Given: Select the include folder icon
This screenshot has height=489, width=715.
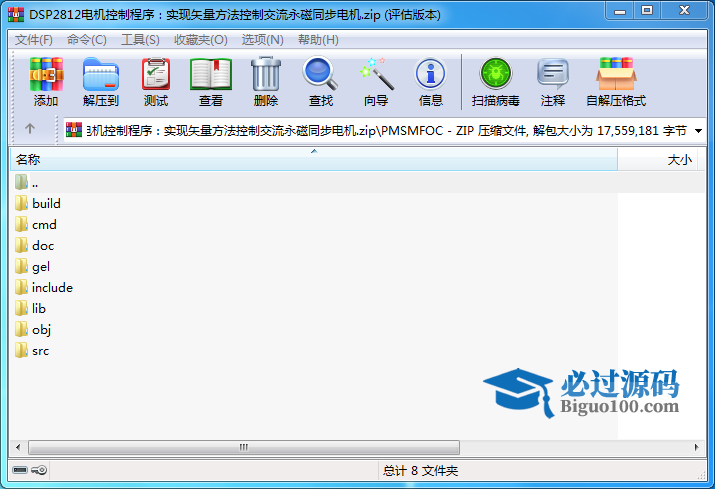Looking at the screenshot, I should (21, 287).
